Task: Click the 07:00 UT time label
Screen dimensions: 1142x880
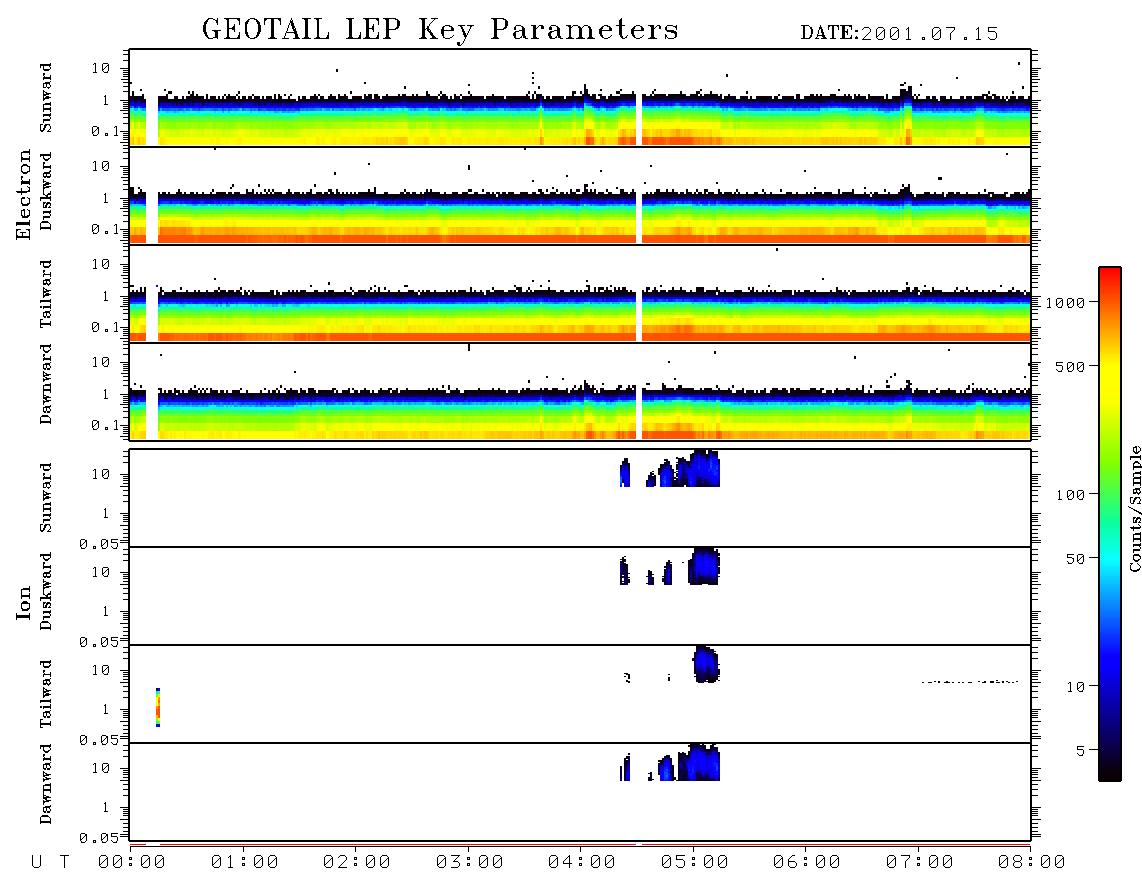Action: point(920,863)
